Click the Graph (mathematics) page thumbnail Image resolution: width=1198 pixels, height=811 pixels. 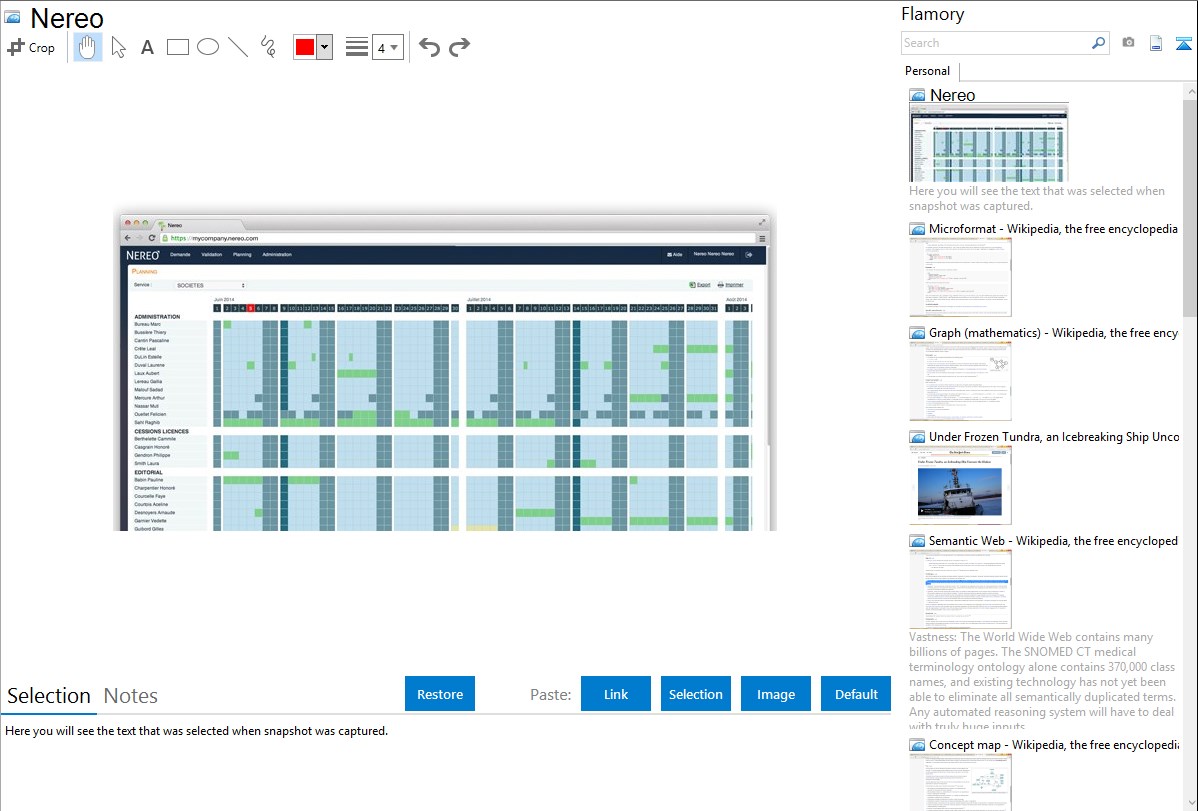tap(960, 381)
